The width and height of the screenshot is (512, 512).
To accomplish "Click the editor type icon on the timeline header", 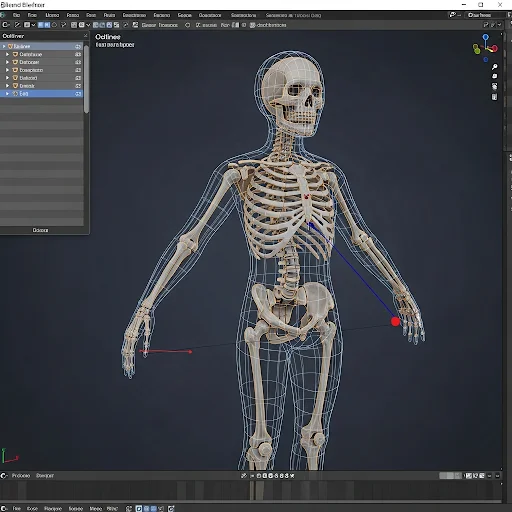I will (4, 476).
